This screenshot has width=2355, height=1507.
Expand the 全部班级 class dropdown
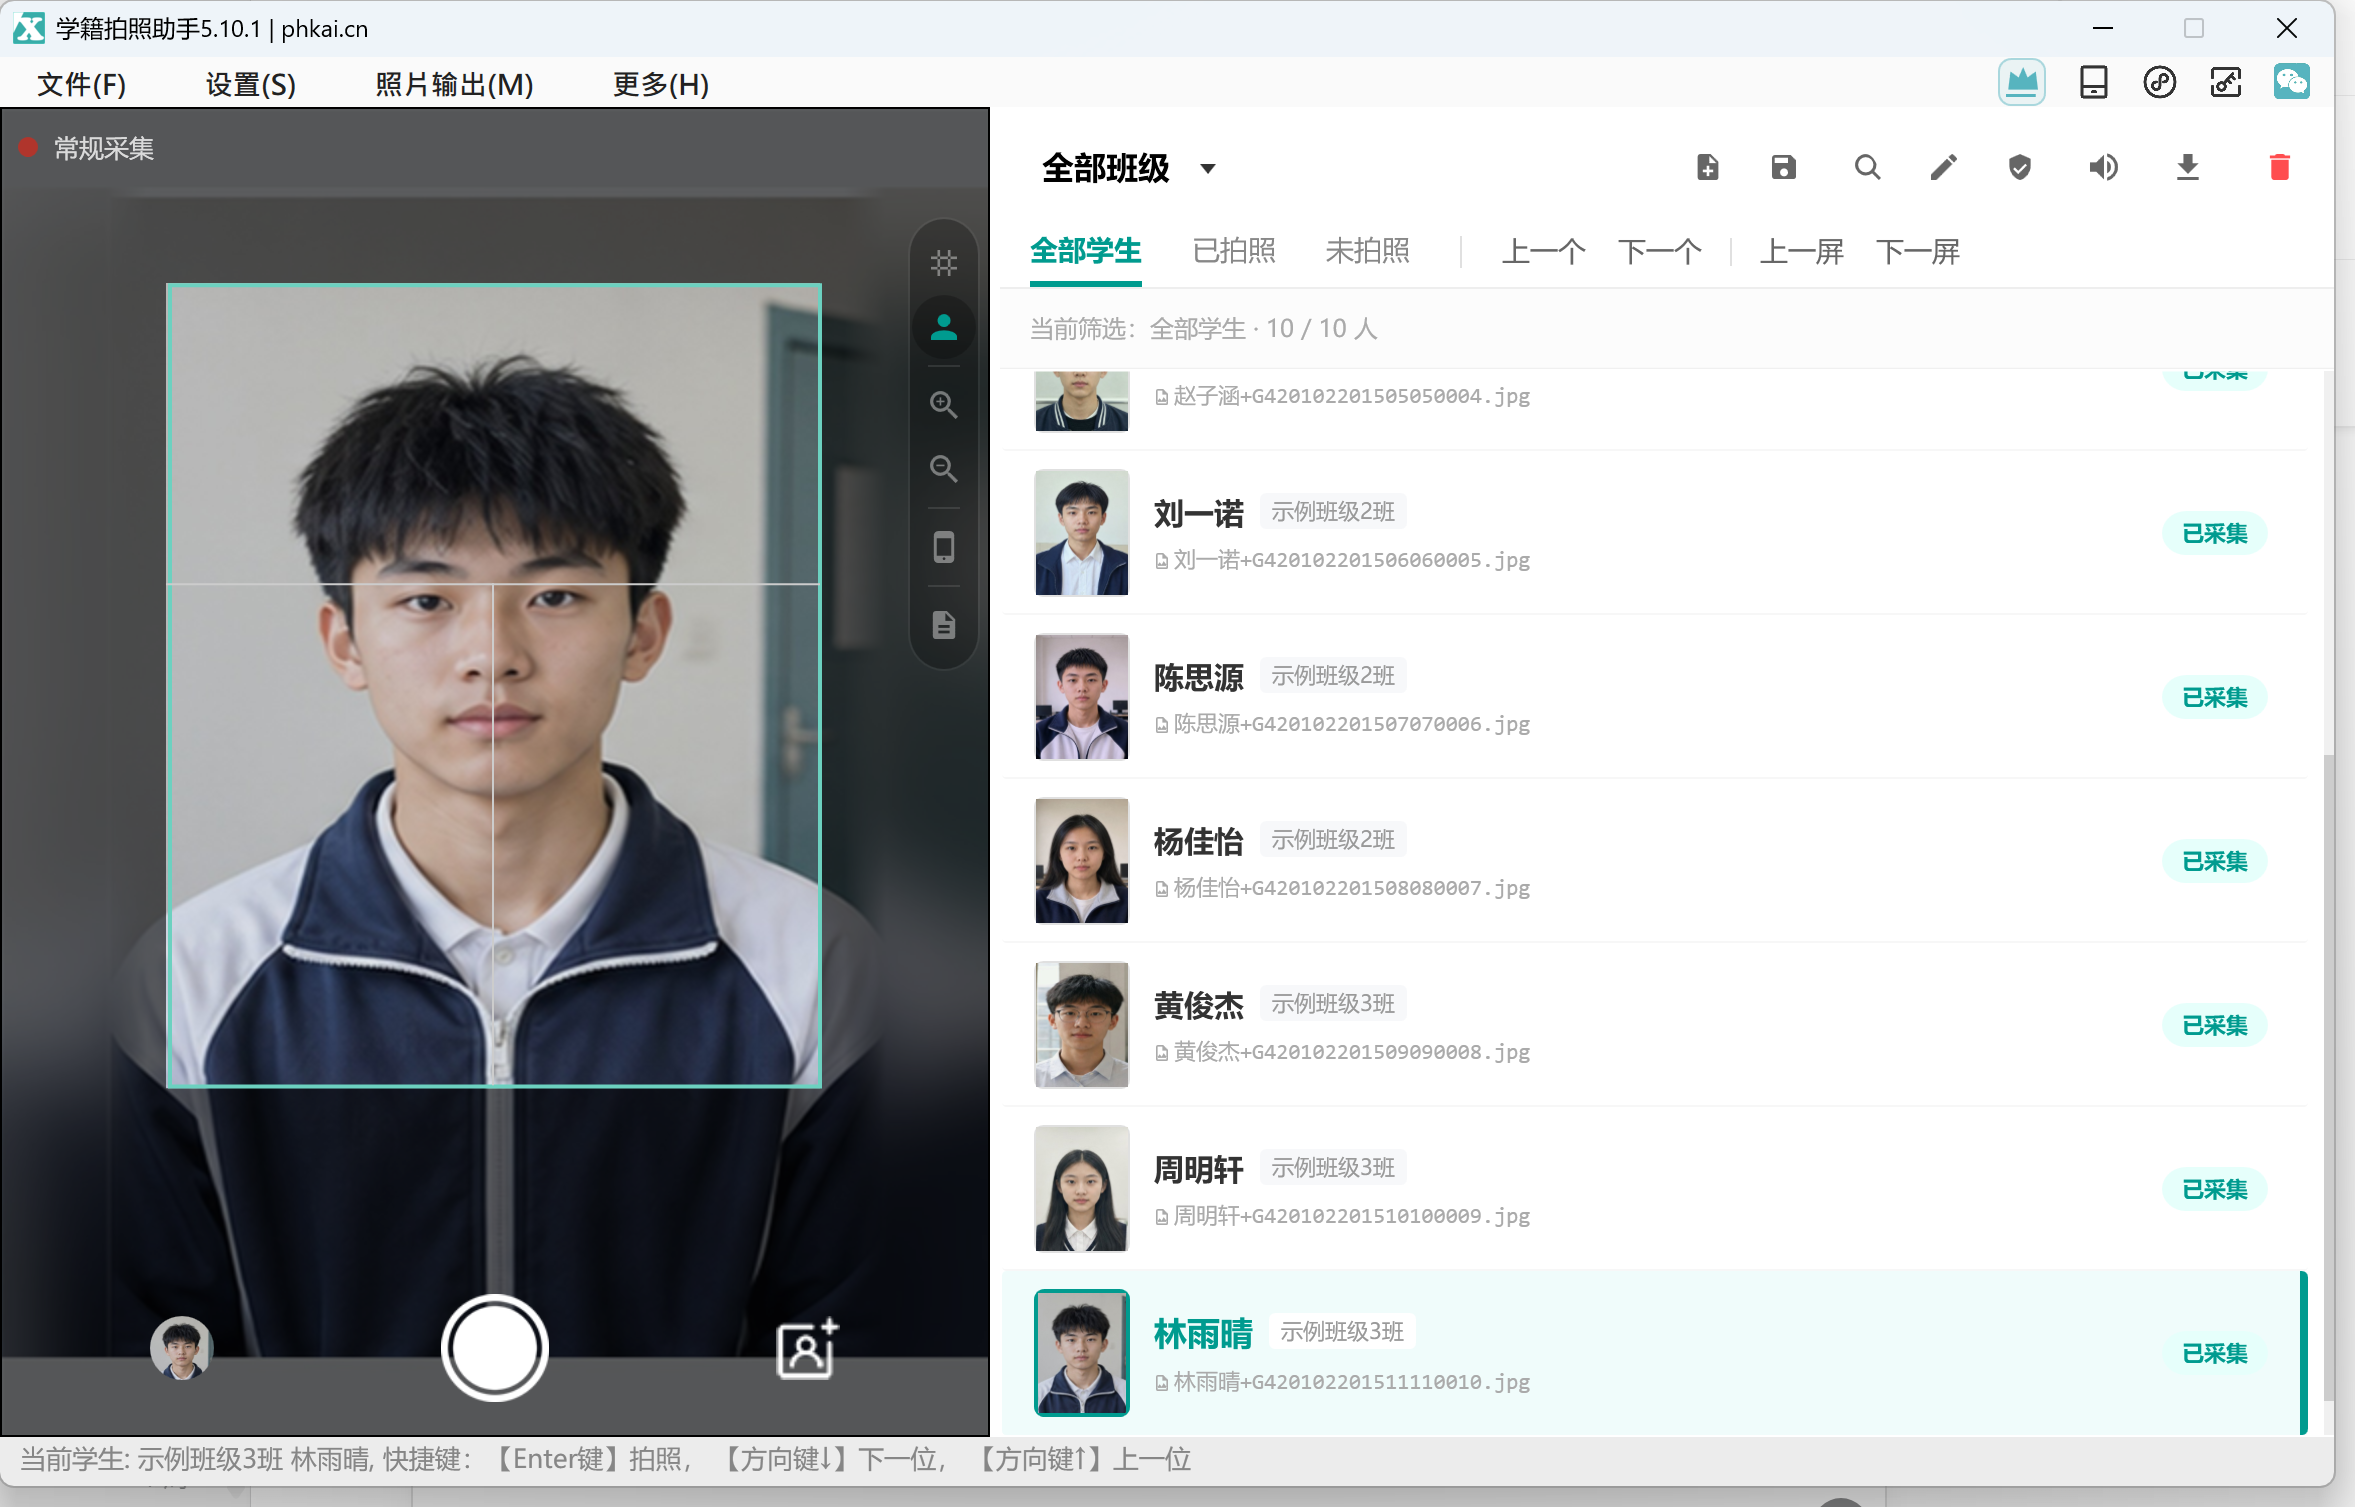[1129, 168]
